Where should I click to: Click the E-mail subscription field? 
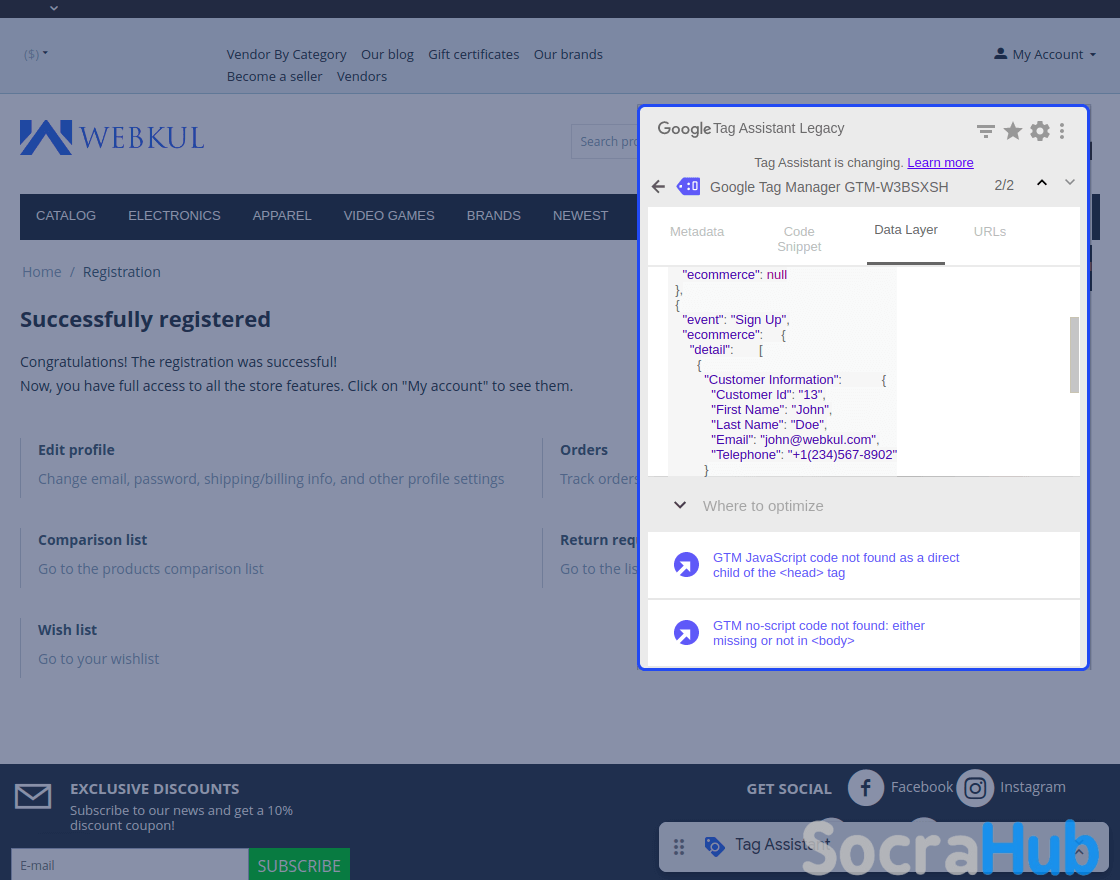130,865
